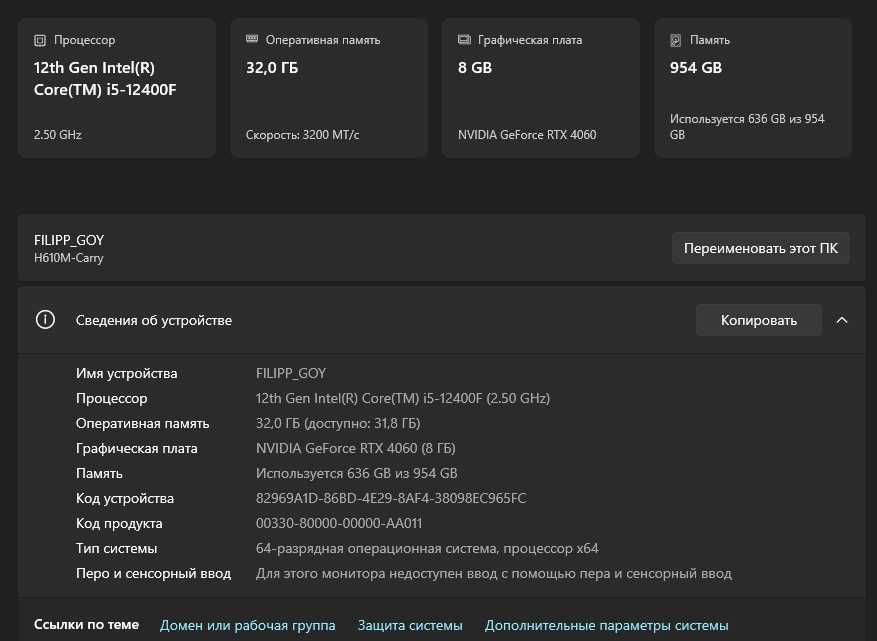Select the device name value FILIPP_GOY in list
This screenshot has height=641, width=877.
tap(291, 374)
